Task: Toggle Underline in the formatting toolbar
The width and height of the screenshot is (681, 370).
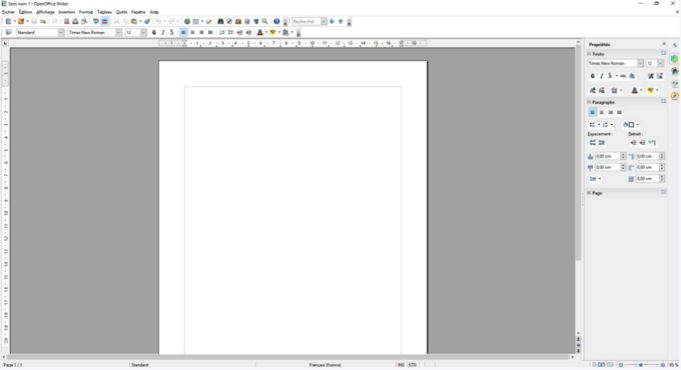Action: 172,33
